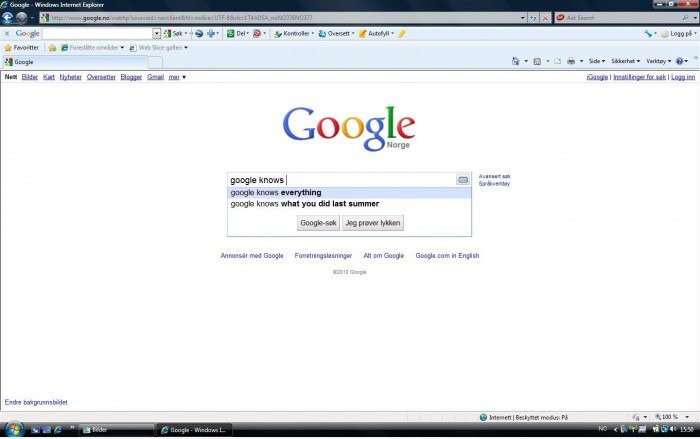Click the Logg inn link

click(683, 77)
